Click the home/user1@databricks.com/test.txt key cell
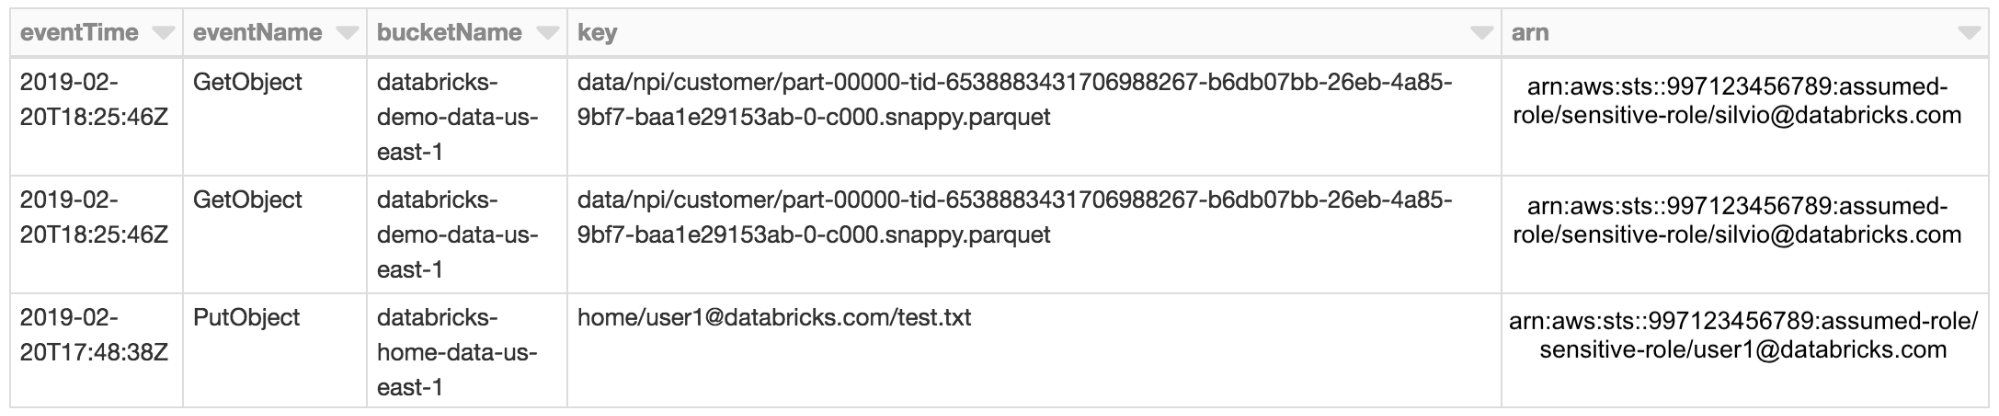The height and width of the screenshot is (416, 1999). (x=774, y=318)
